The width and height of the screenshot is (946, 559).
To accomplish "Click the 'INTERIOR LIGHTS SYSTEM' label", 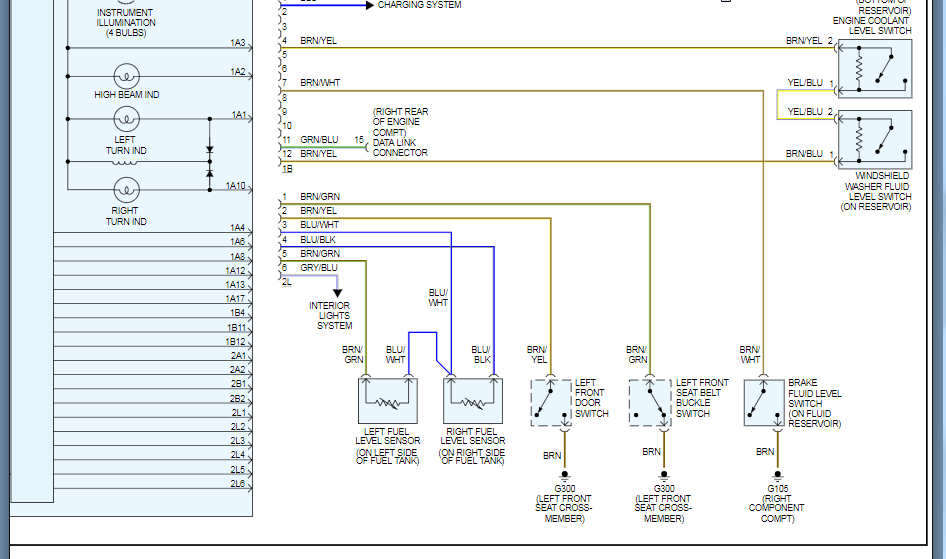I will click(331, 315).
